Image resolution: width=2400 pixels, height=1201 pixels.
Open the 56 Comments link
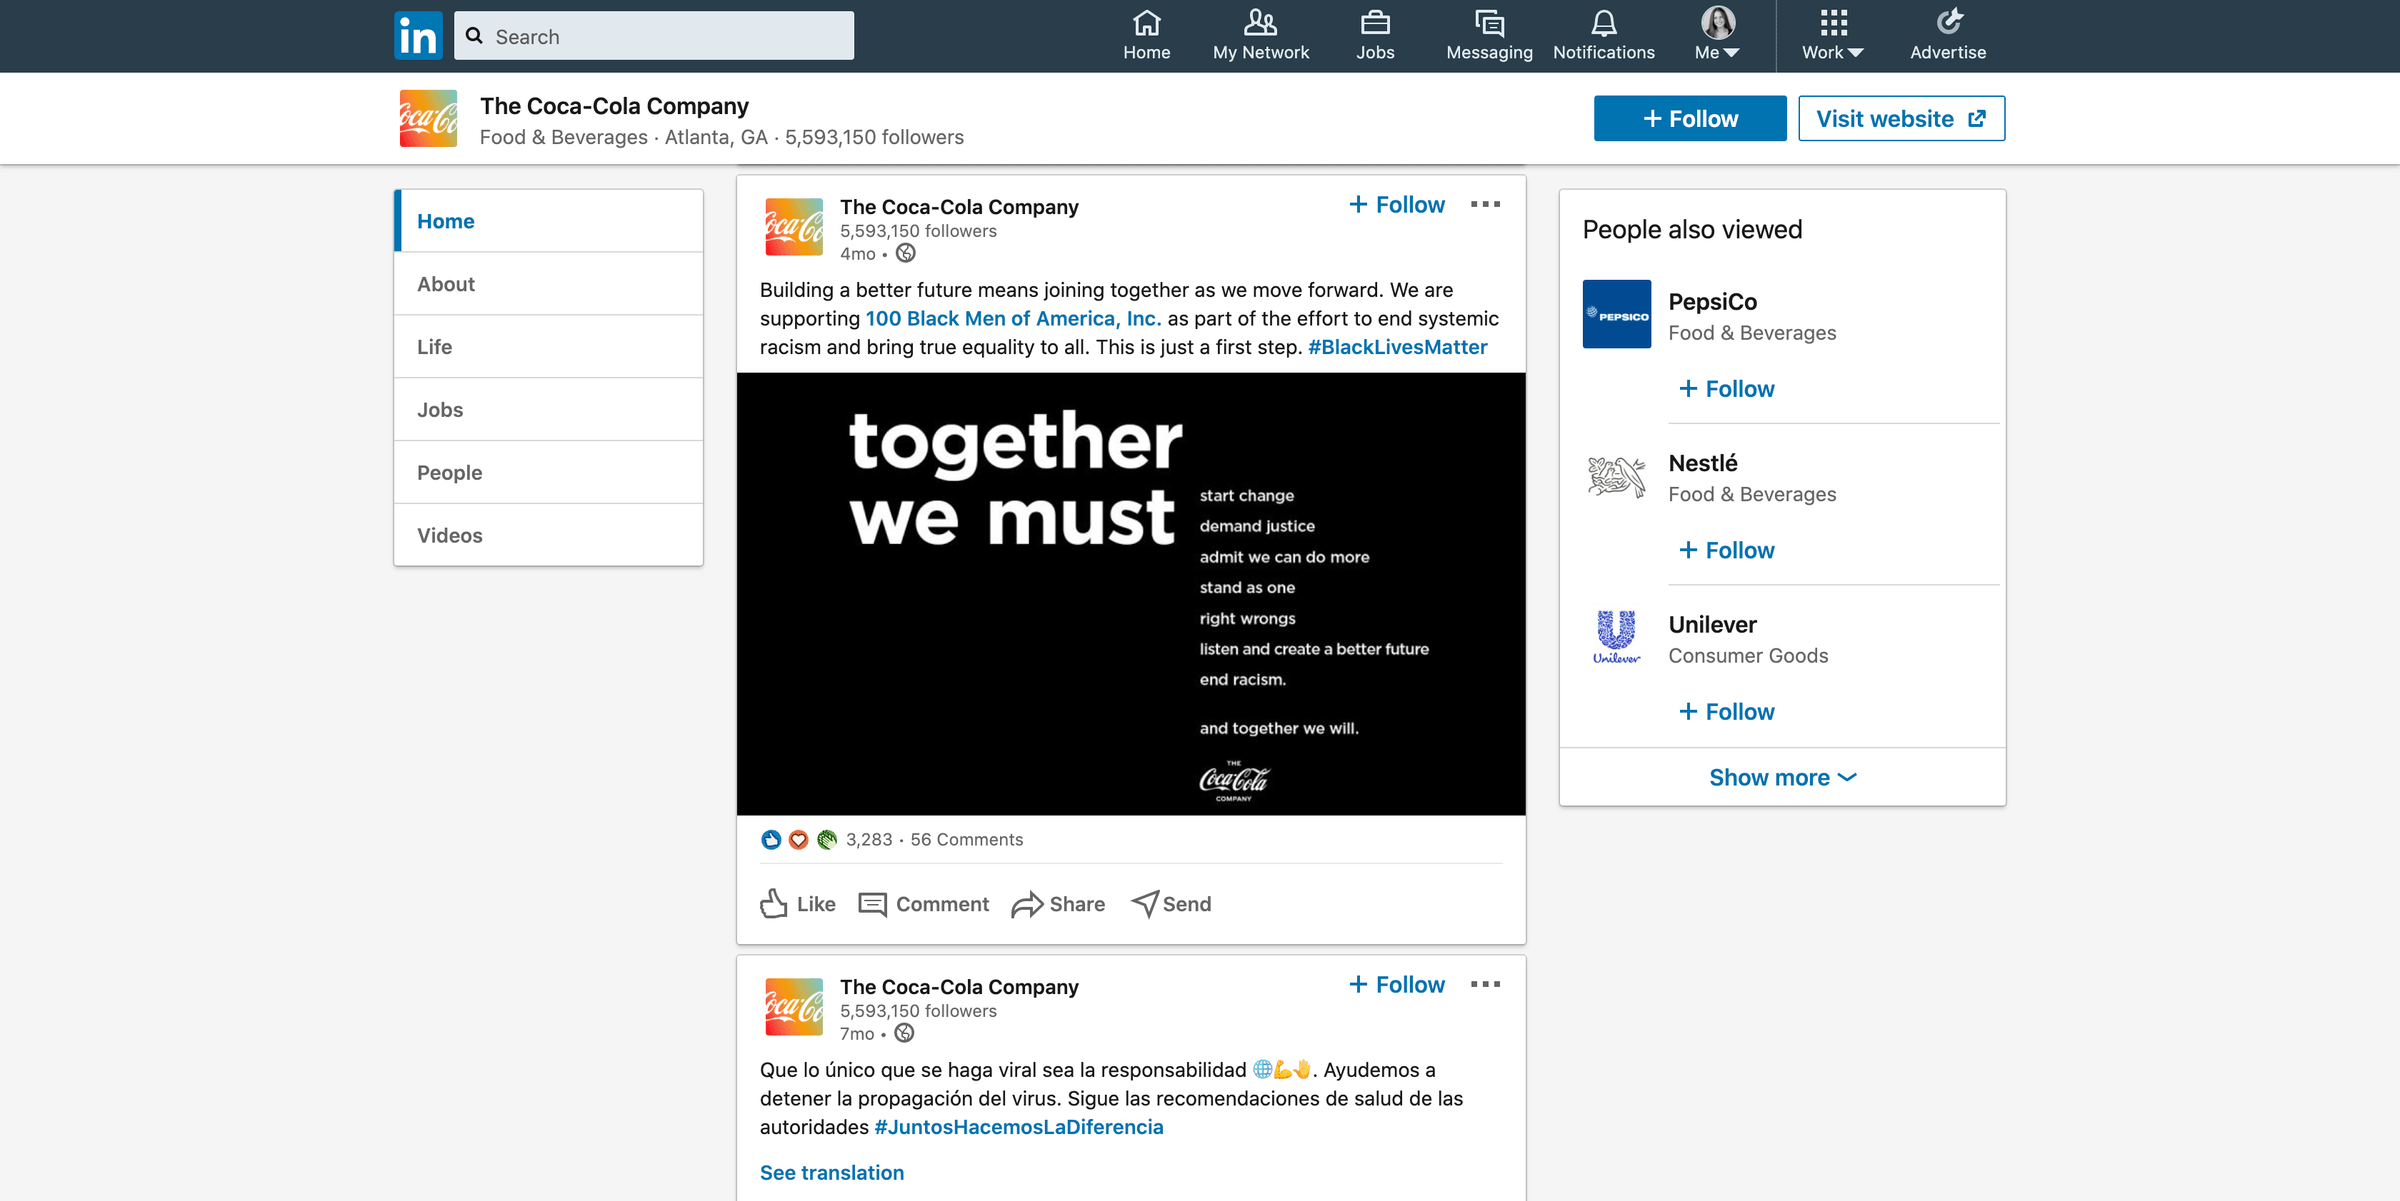point(967,840)
